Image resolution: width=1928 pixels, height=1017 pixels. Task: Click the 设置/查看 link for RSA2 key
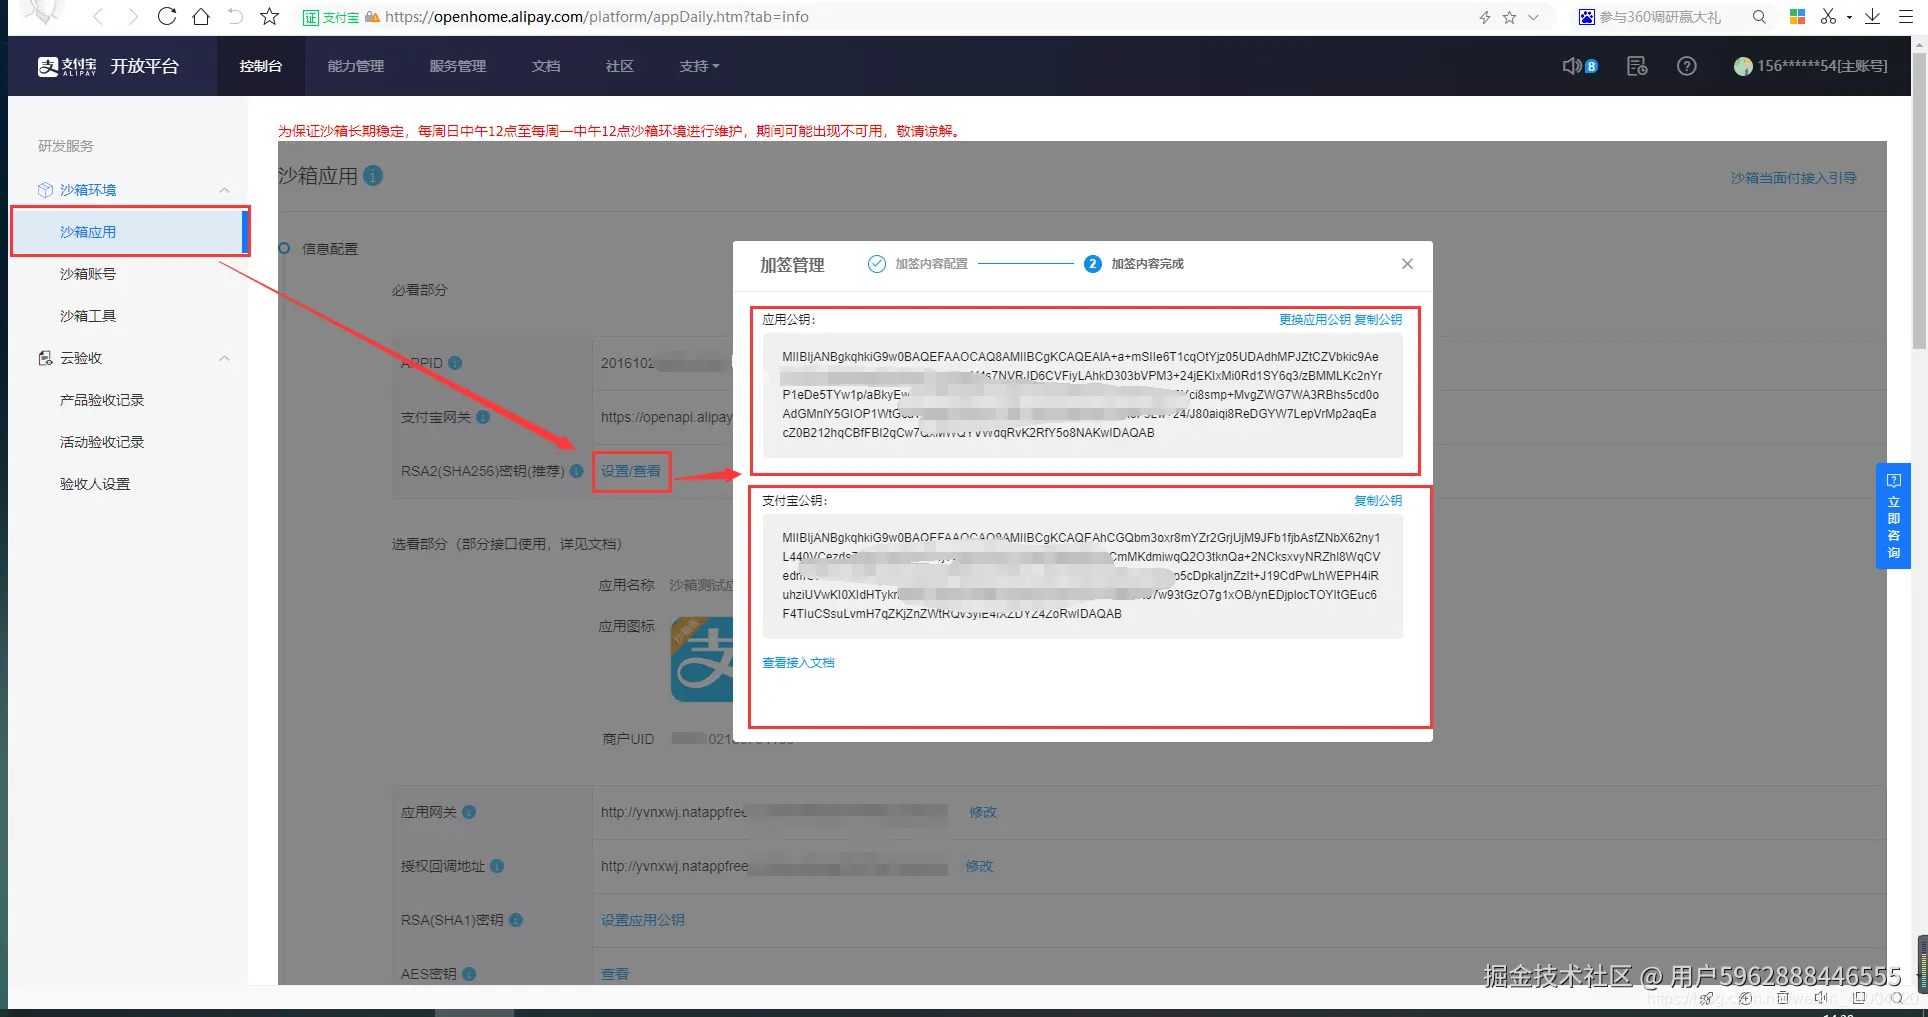[x=631, y=471]
